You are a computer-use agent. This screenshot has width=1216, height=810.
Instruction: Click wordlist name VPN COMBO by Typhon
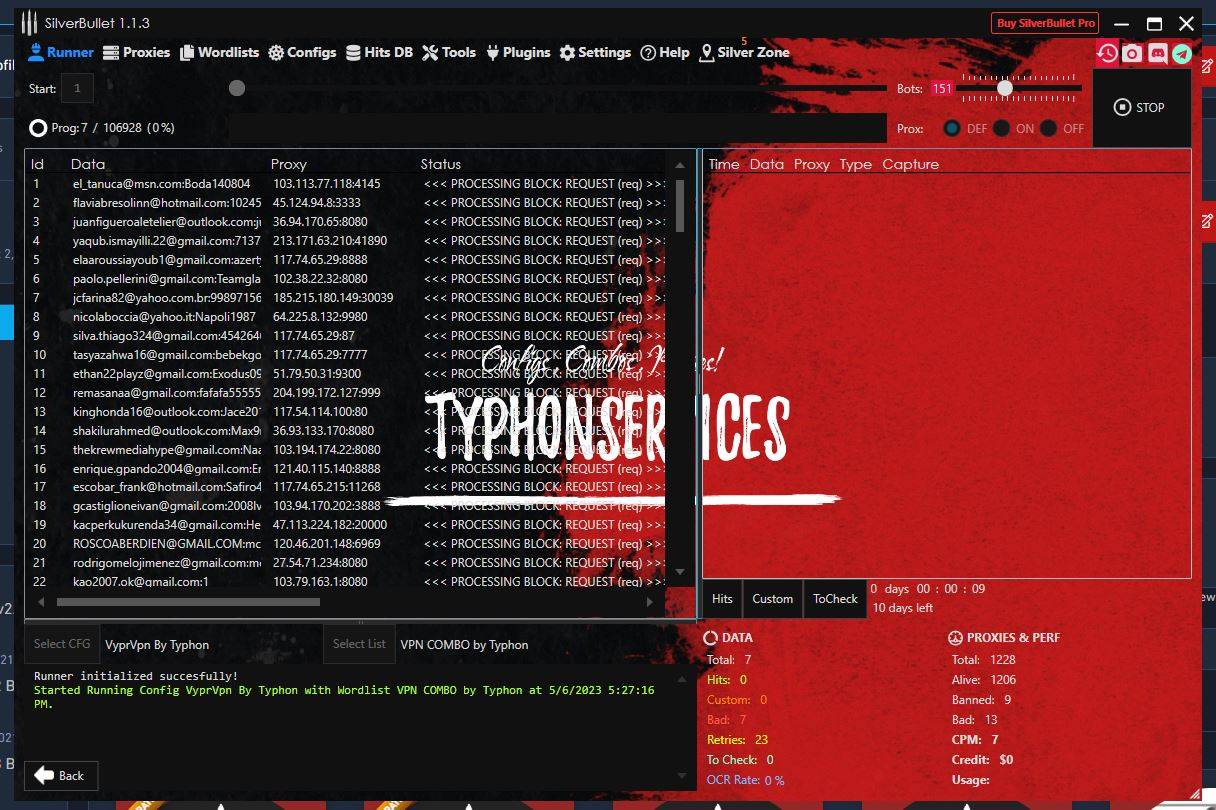point(464,645)
